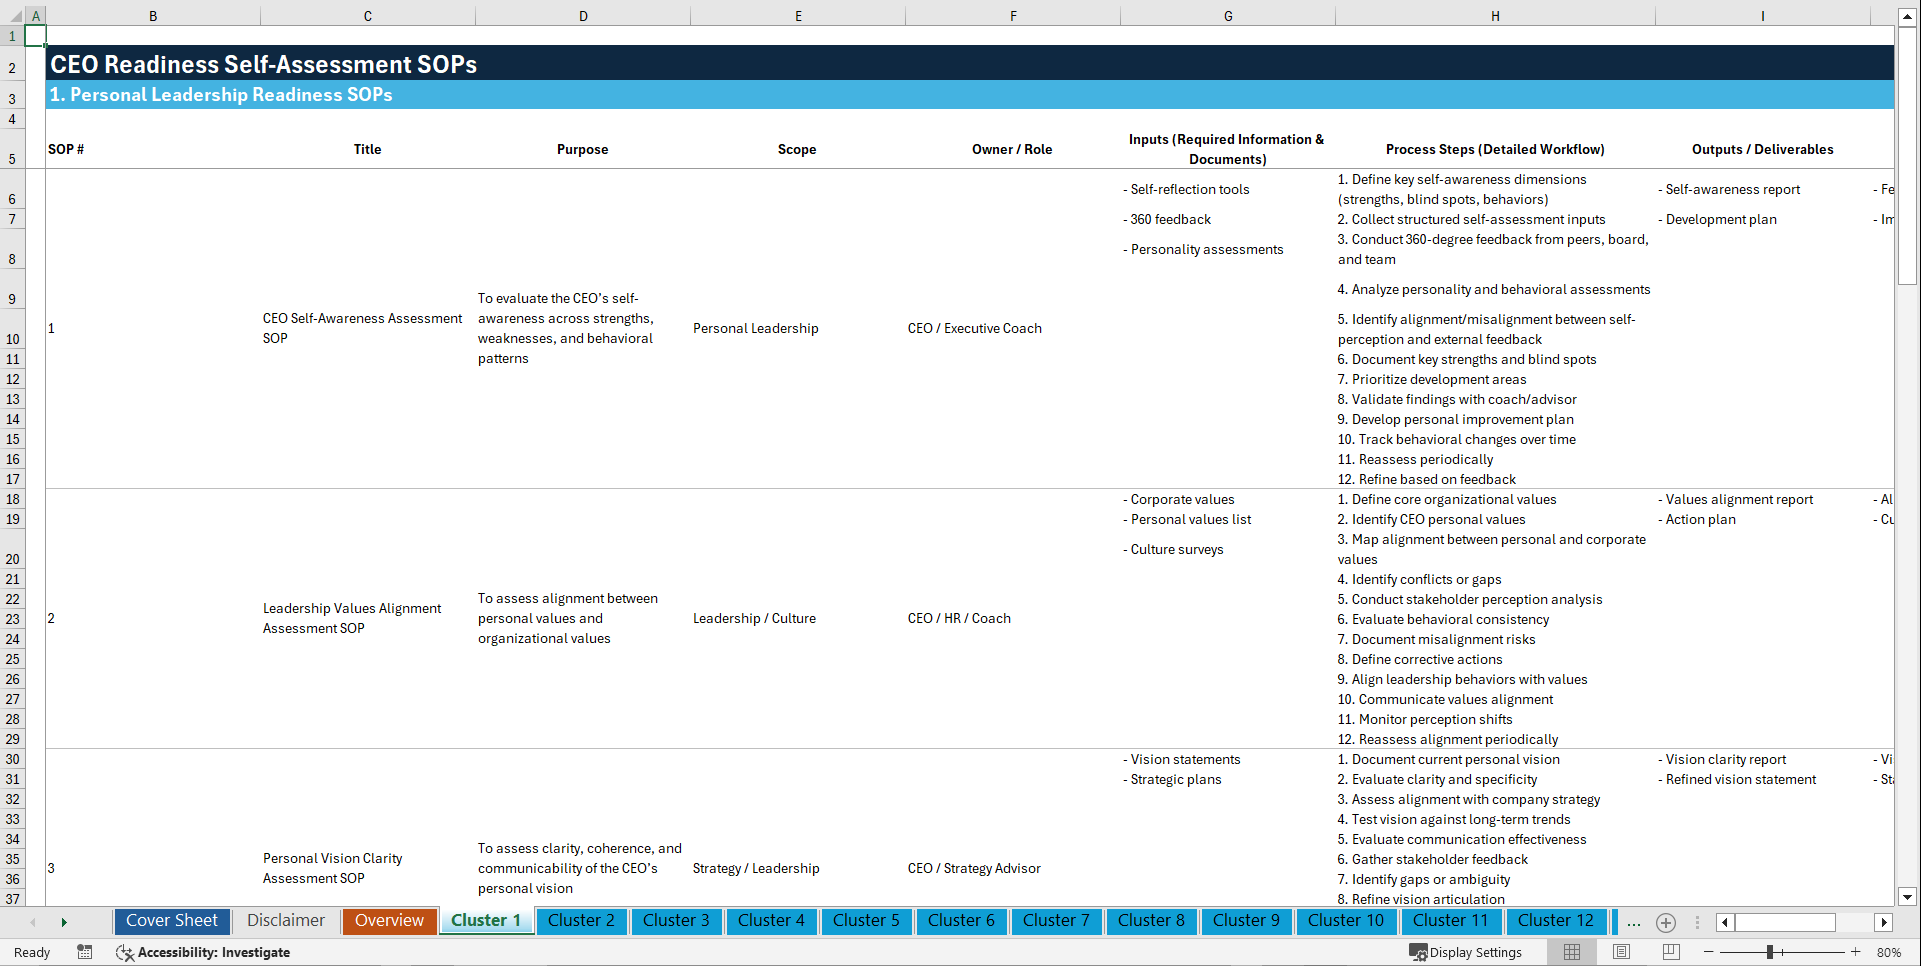Image resolution: width=1921 pixels, height=966 pixels.
Task: Select the Cover Sheet tab
Action: pos(171,920)
